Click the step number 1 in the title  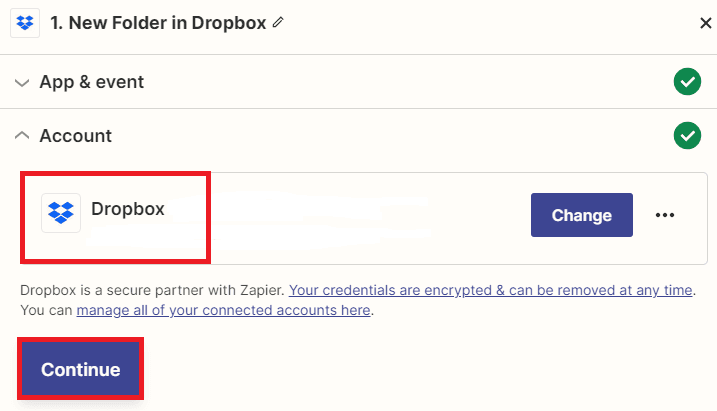pos(55,23)
